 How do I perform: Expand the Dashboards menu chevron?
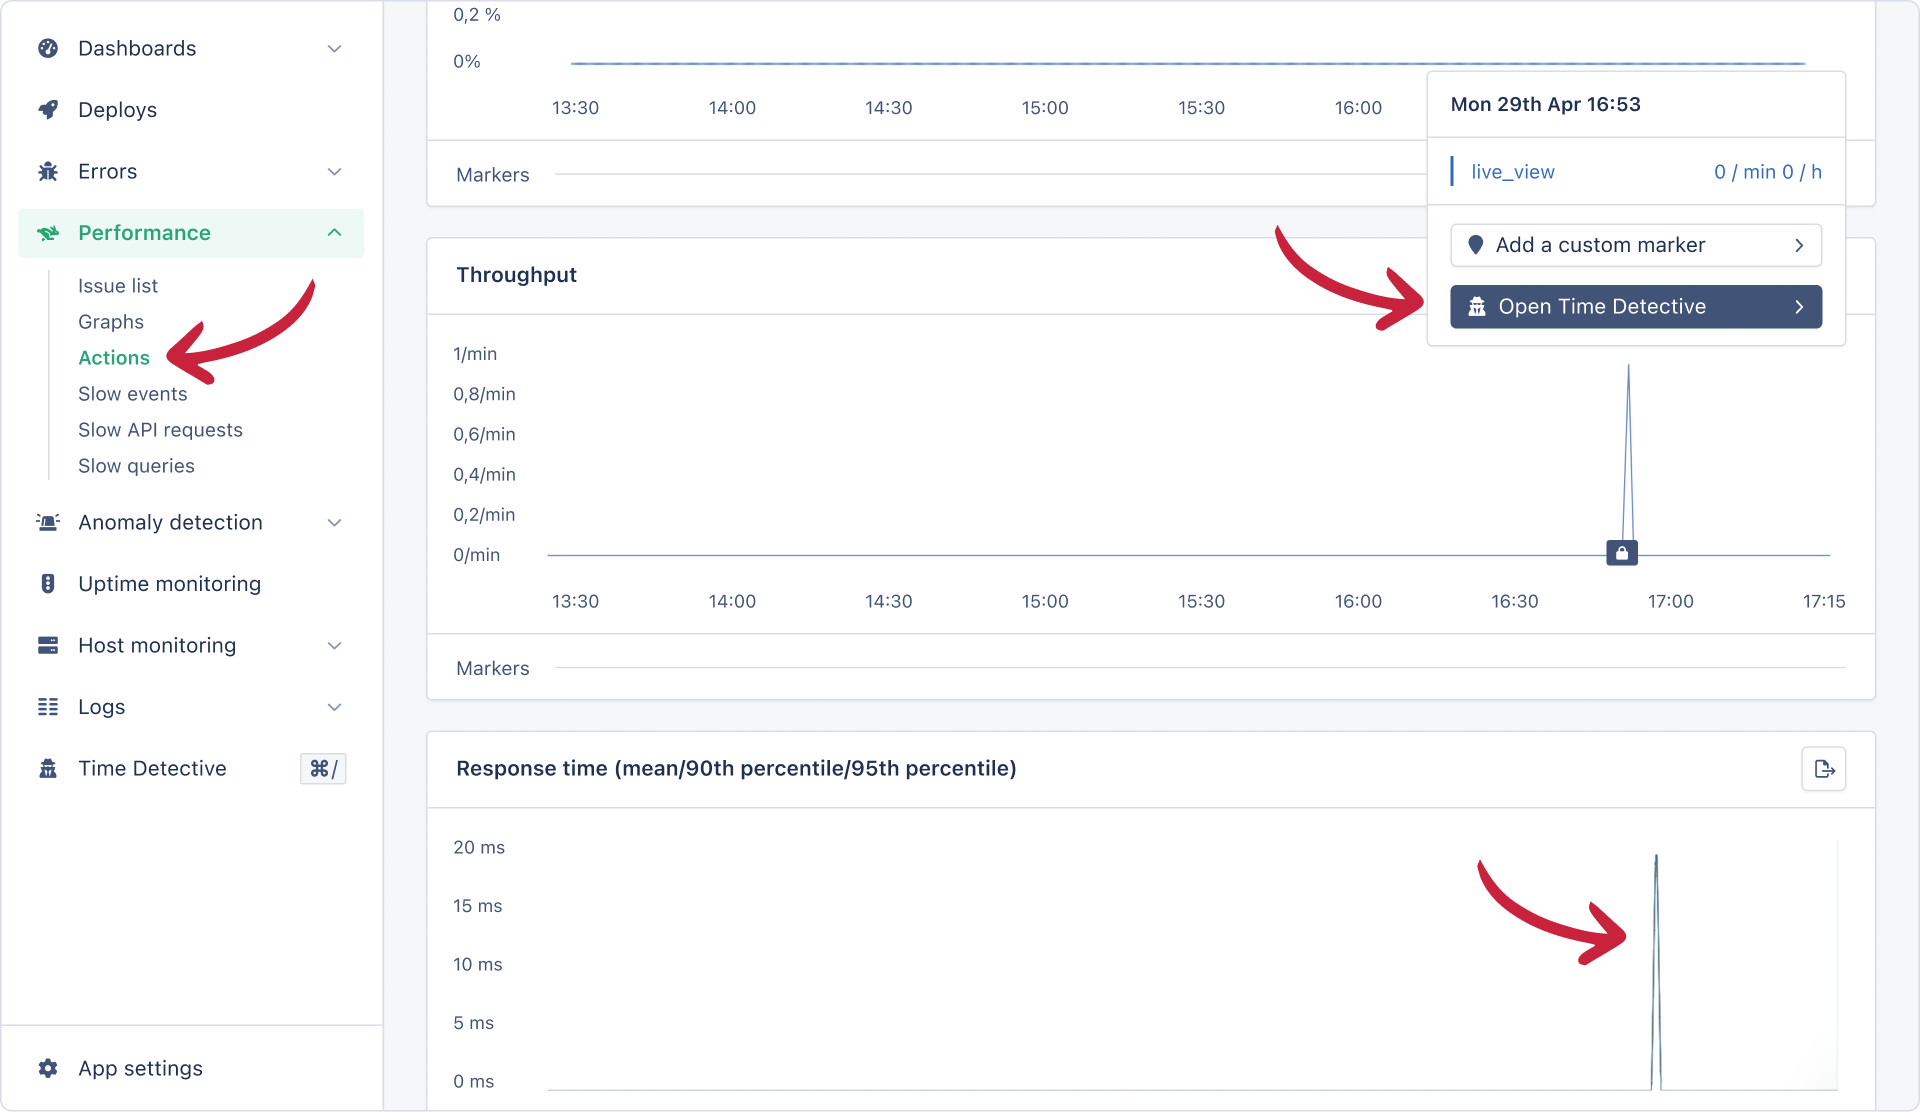pyautogui.click(x=335, y=48)
